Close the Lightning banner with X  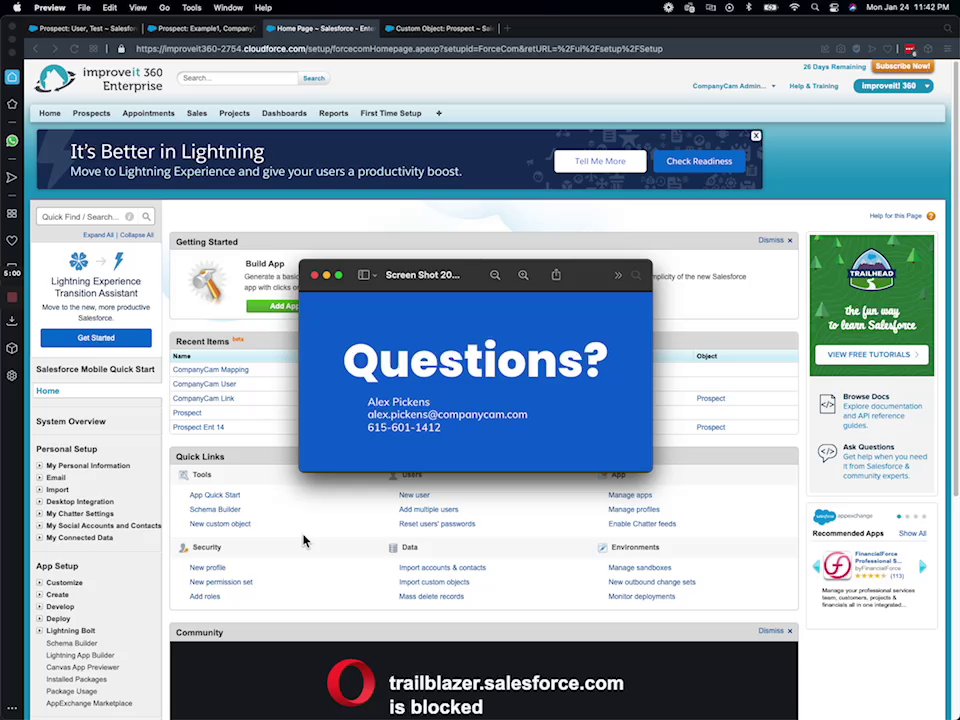756,136
